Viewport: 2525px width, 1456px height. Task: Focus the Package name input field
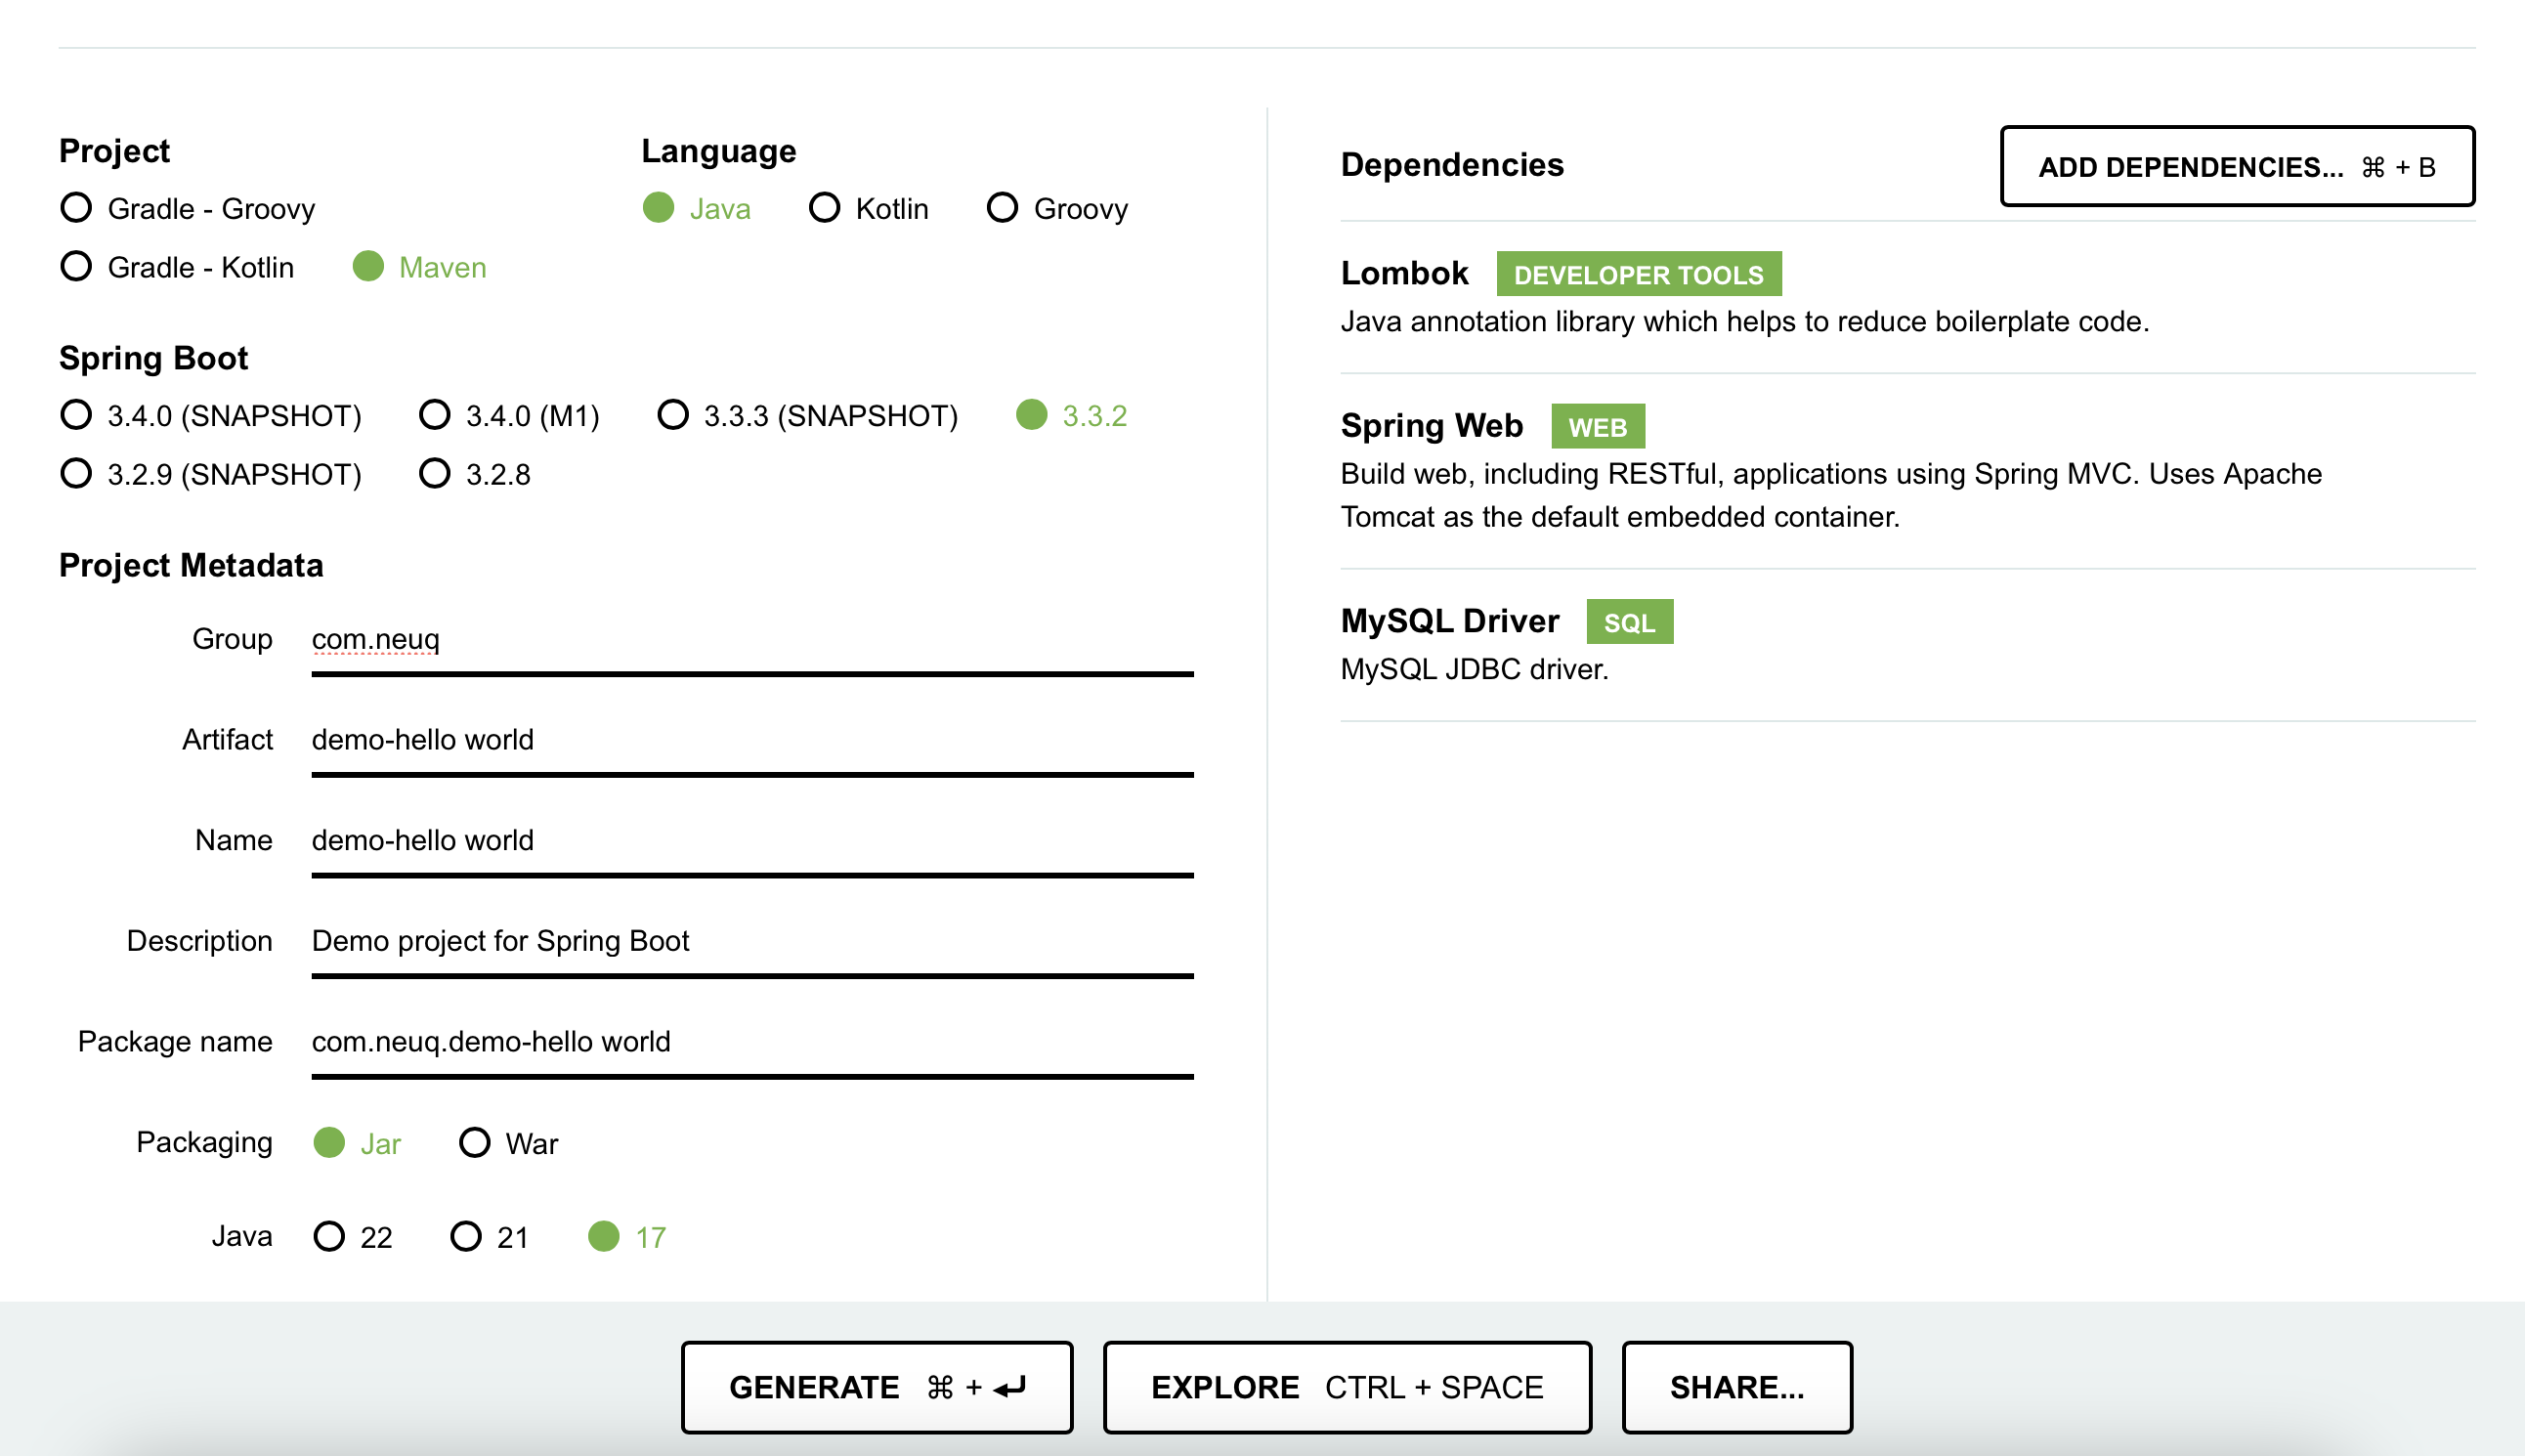752,1043
